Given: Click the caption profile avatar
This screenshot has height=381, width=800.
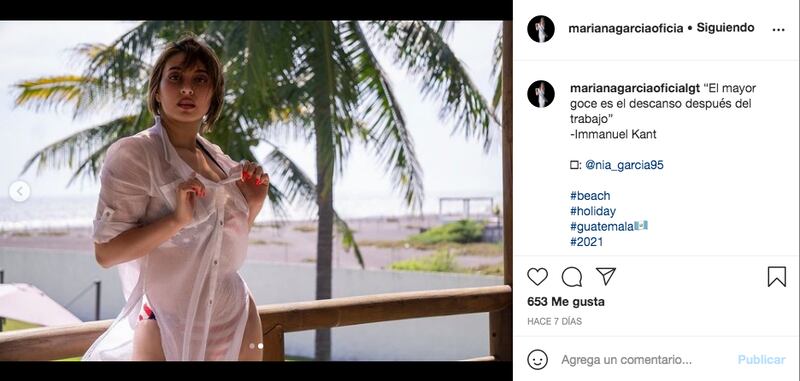Looking at the screenshot, I should [541, 94].
